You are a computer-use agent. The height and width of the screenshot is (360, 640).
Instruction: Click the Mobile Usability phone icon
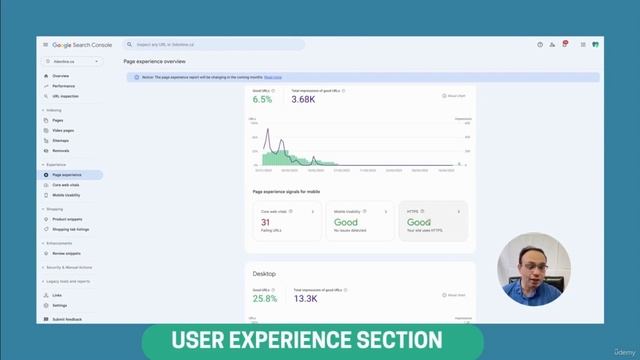[x=46, y=195]
